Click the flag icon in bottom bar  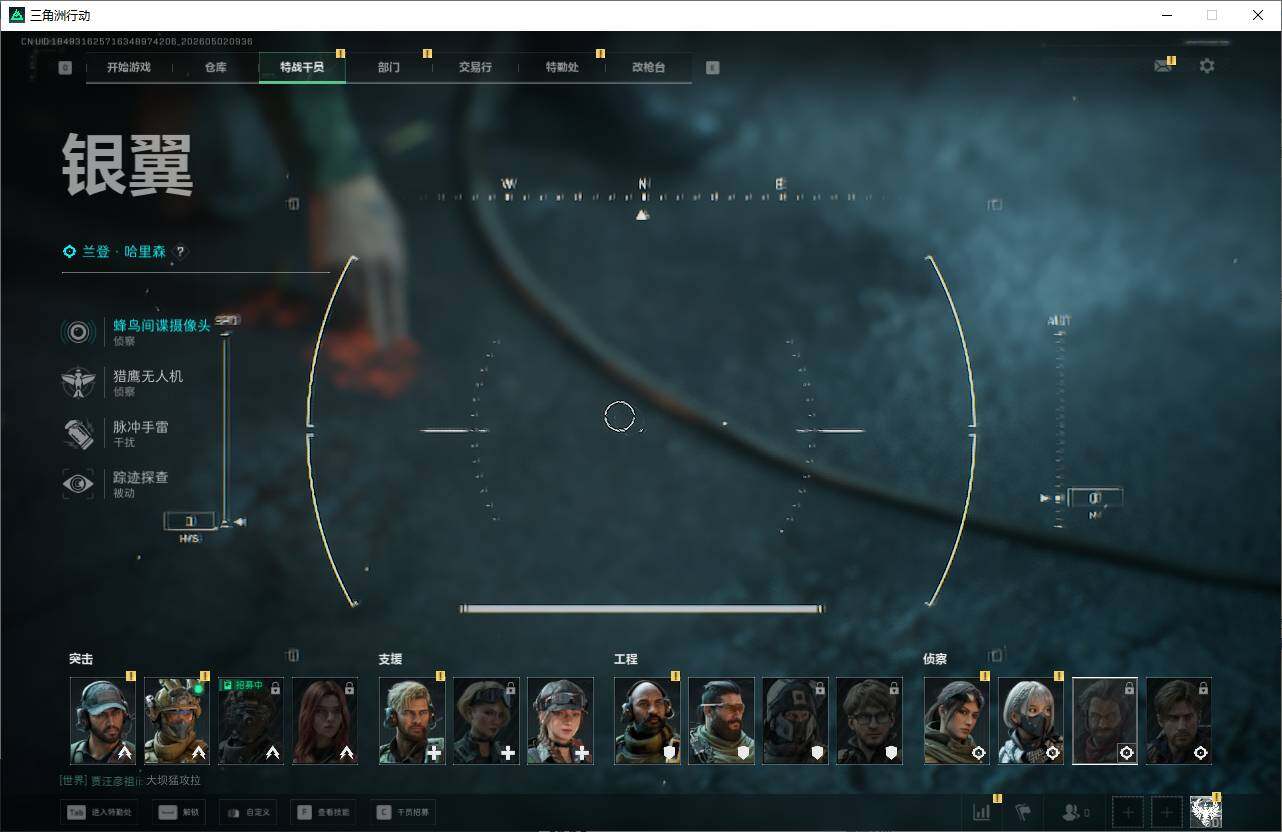point(1022,812)
